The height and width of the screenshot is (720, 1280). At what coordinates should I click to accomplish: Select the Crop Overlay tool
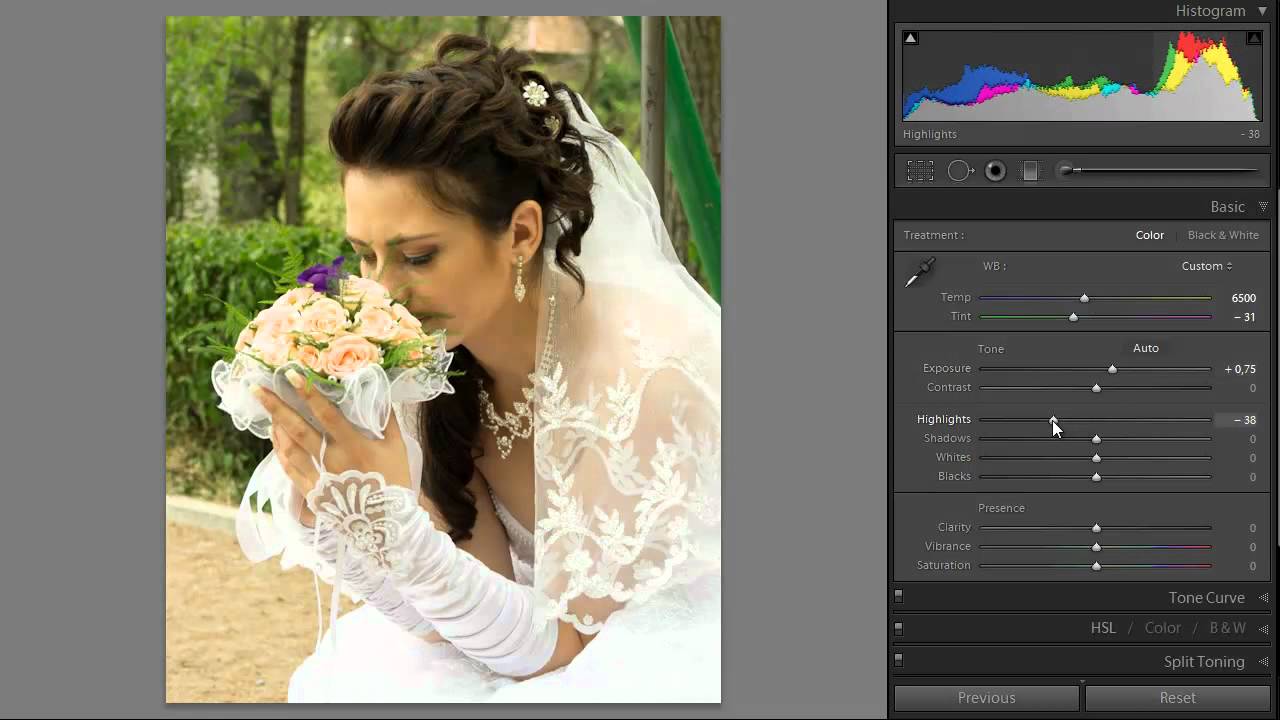[x=920, y=171]
